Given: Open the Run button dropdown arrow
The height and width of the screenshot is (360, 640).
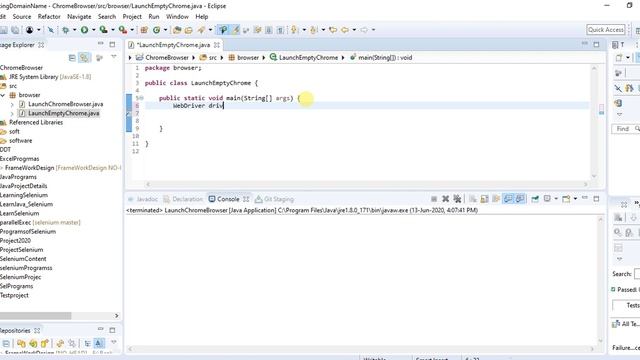Looking at the screenshot, I should point(93,30).
